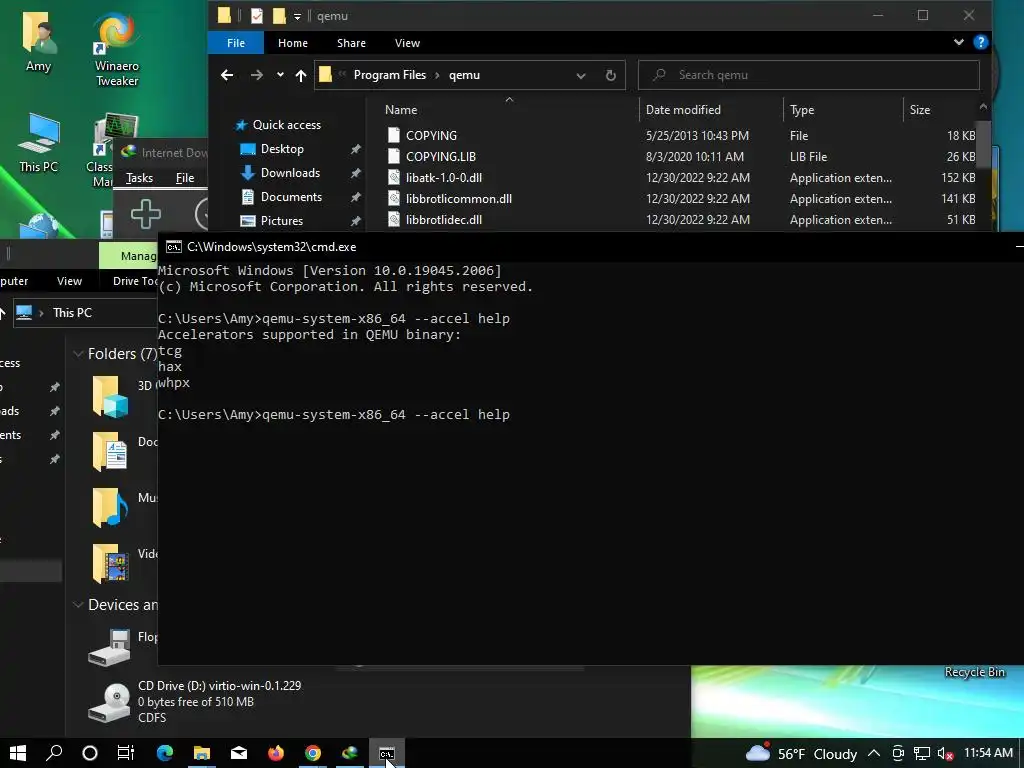This screenshot has height=768, width=1024.
Task: Refresh the qemu folder view
Action: coord(611,75)
